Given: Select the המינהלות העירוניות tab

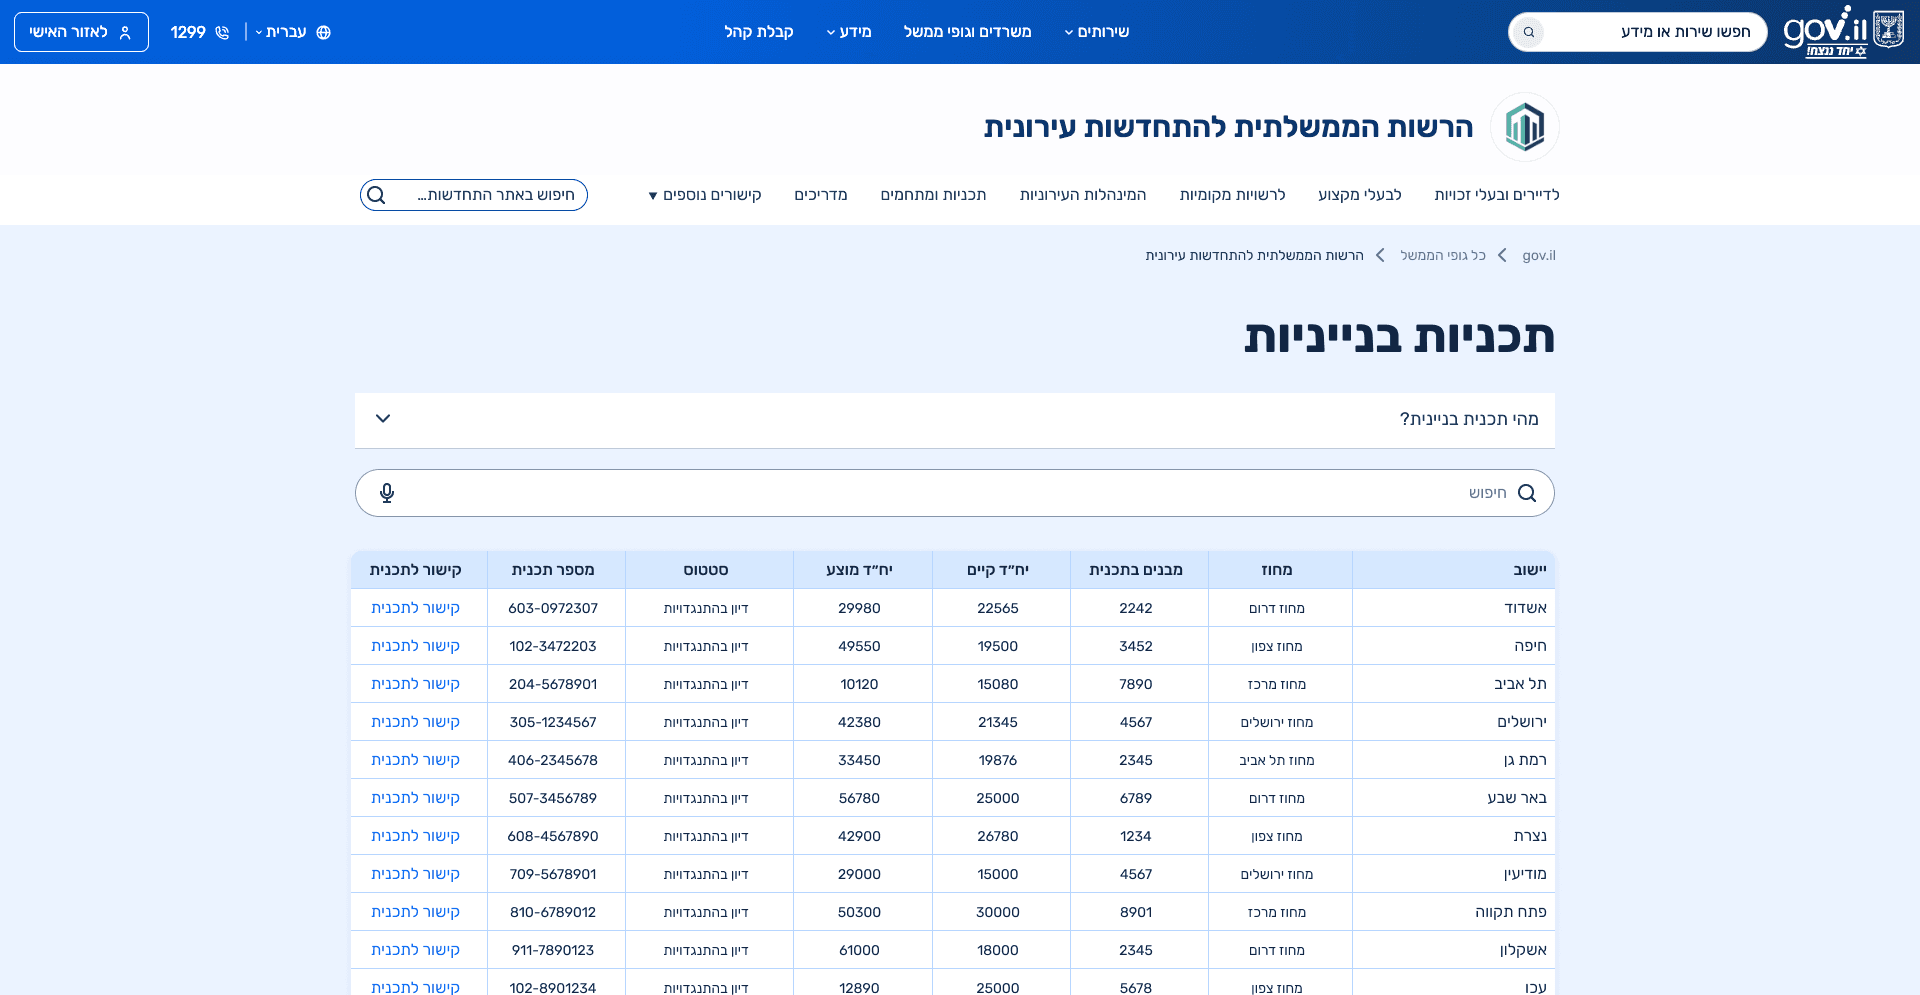Looking at the screenshot, I should click(1083, 195).
